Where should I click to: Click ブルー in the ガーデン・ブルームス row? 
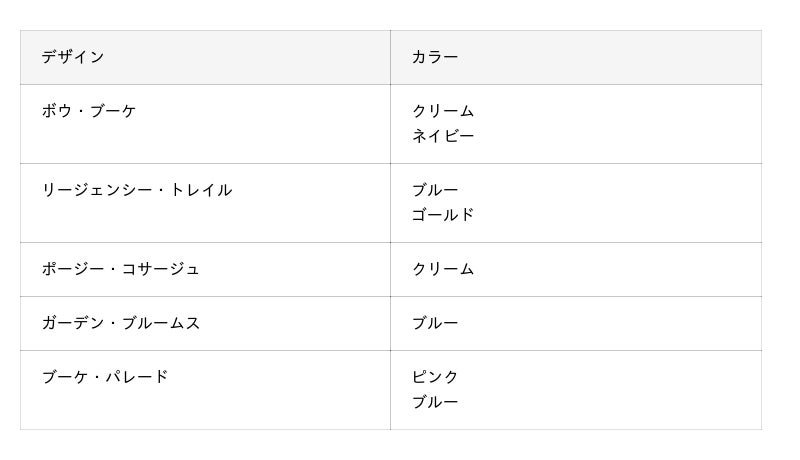click(435, 323)
